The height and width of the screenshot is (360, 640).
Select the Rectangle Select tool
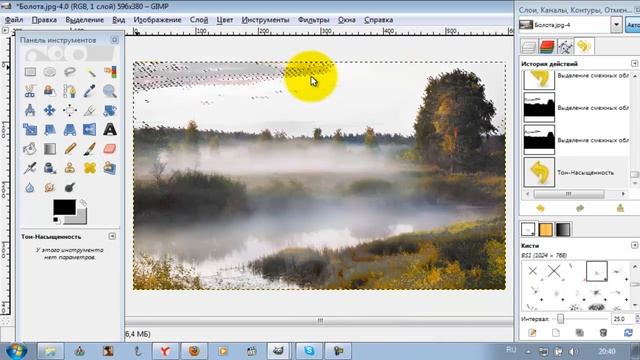[30, 72]
